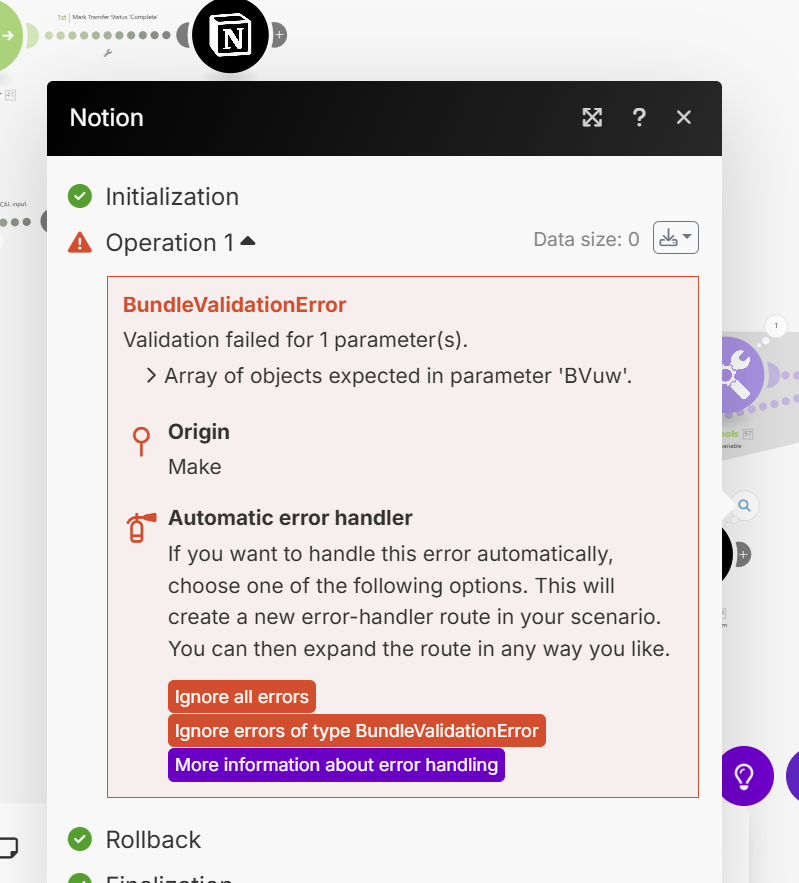Click the red warning triangle beside Operation 1
This screenshot has width=799, height=883.
(80, 243)
